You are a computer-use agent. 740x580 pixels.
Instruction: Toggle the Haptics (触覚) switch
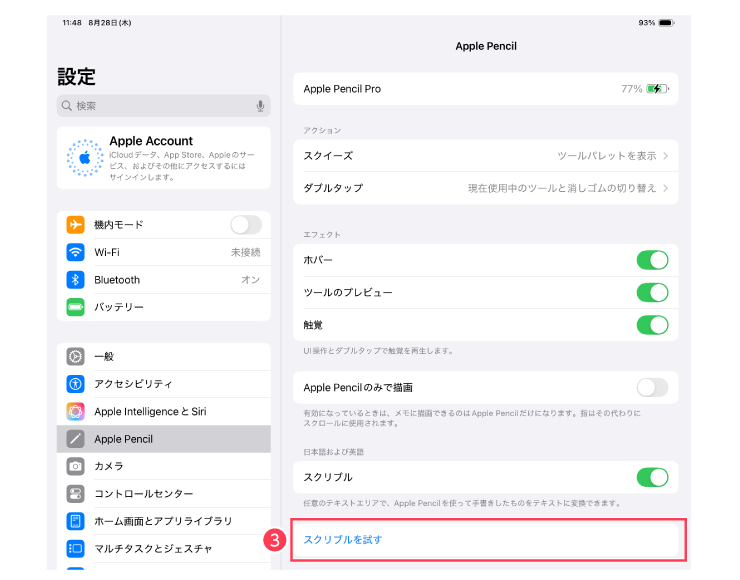point(652,325)
